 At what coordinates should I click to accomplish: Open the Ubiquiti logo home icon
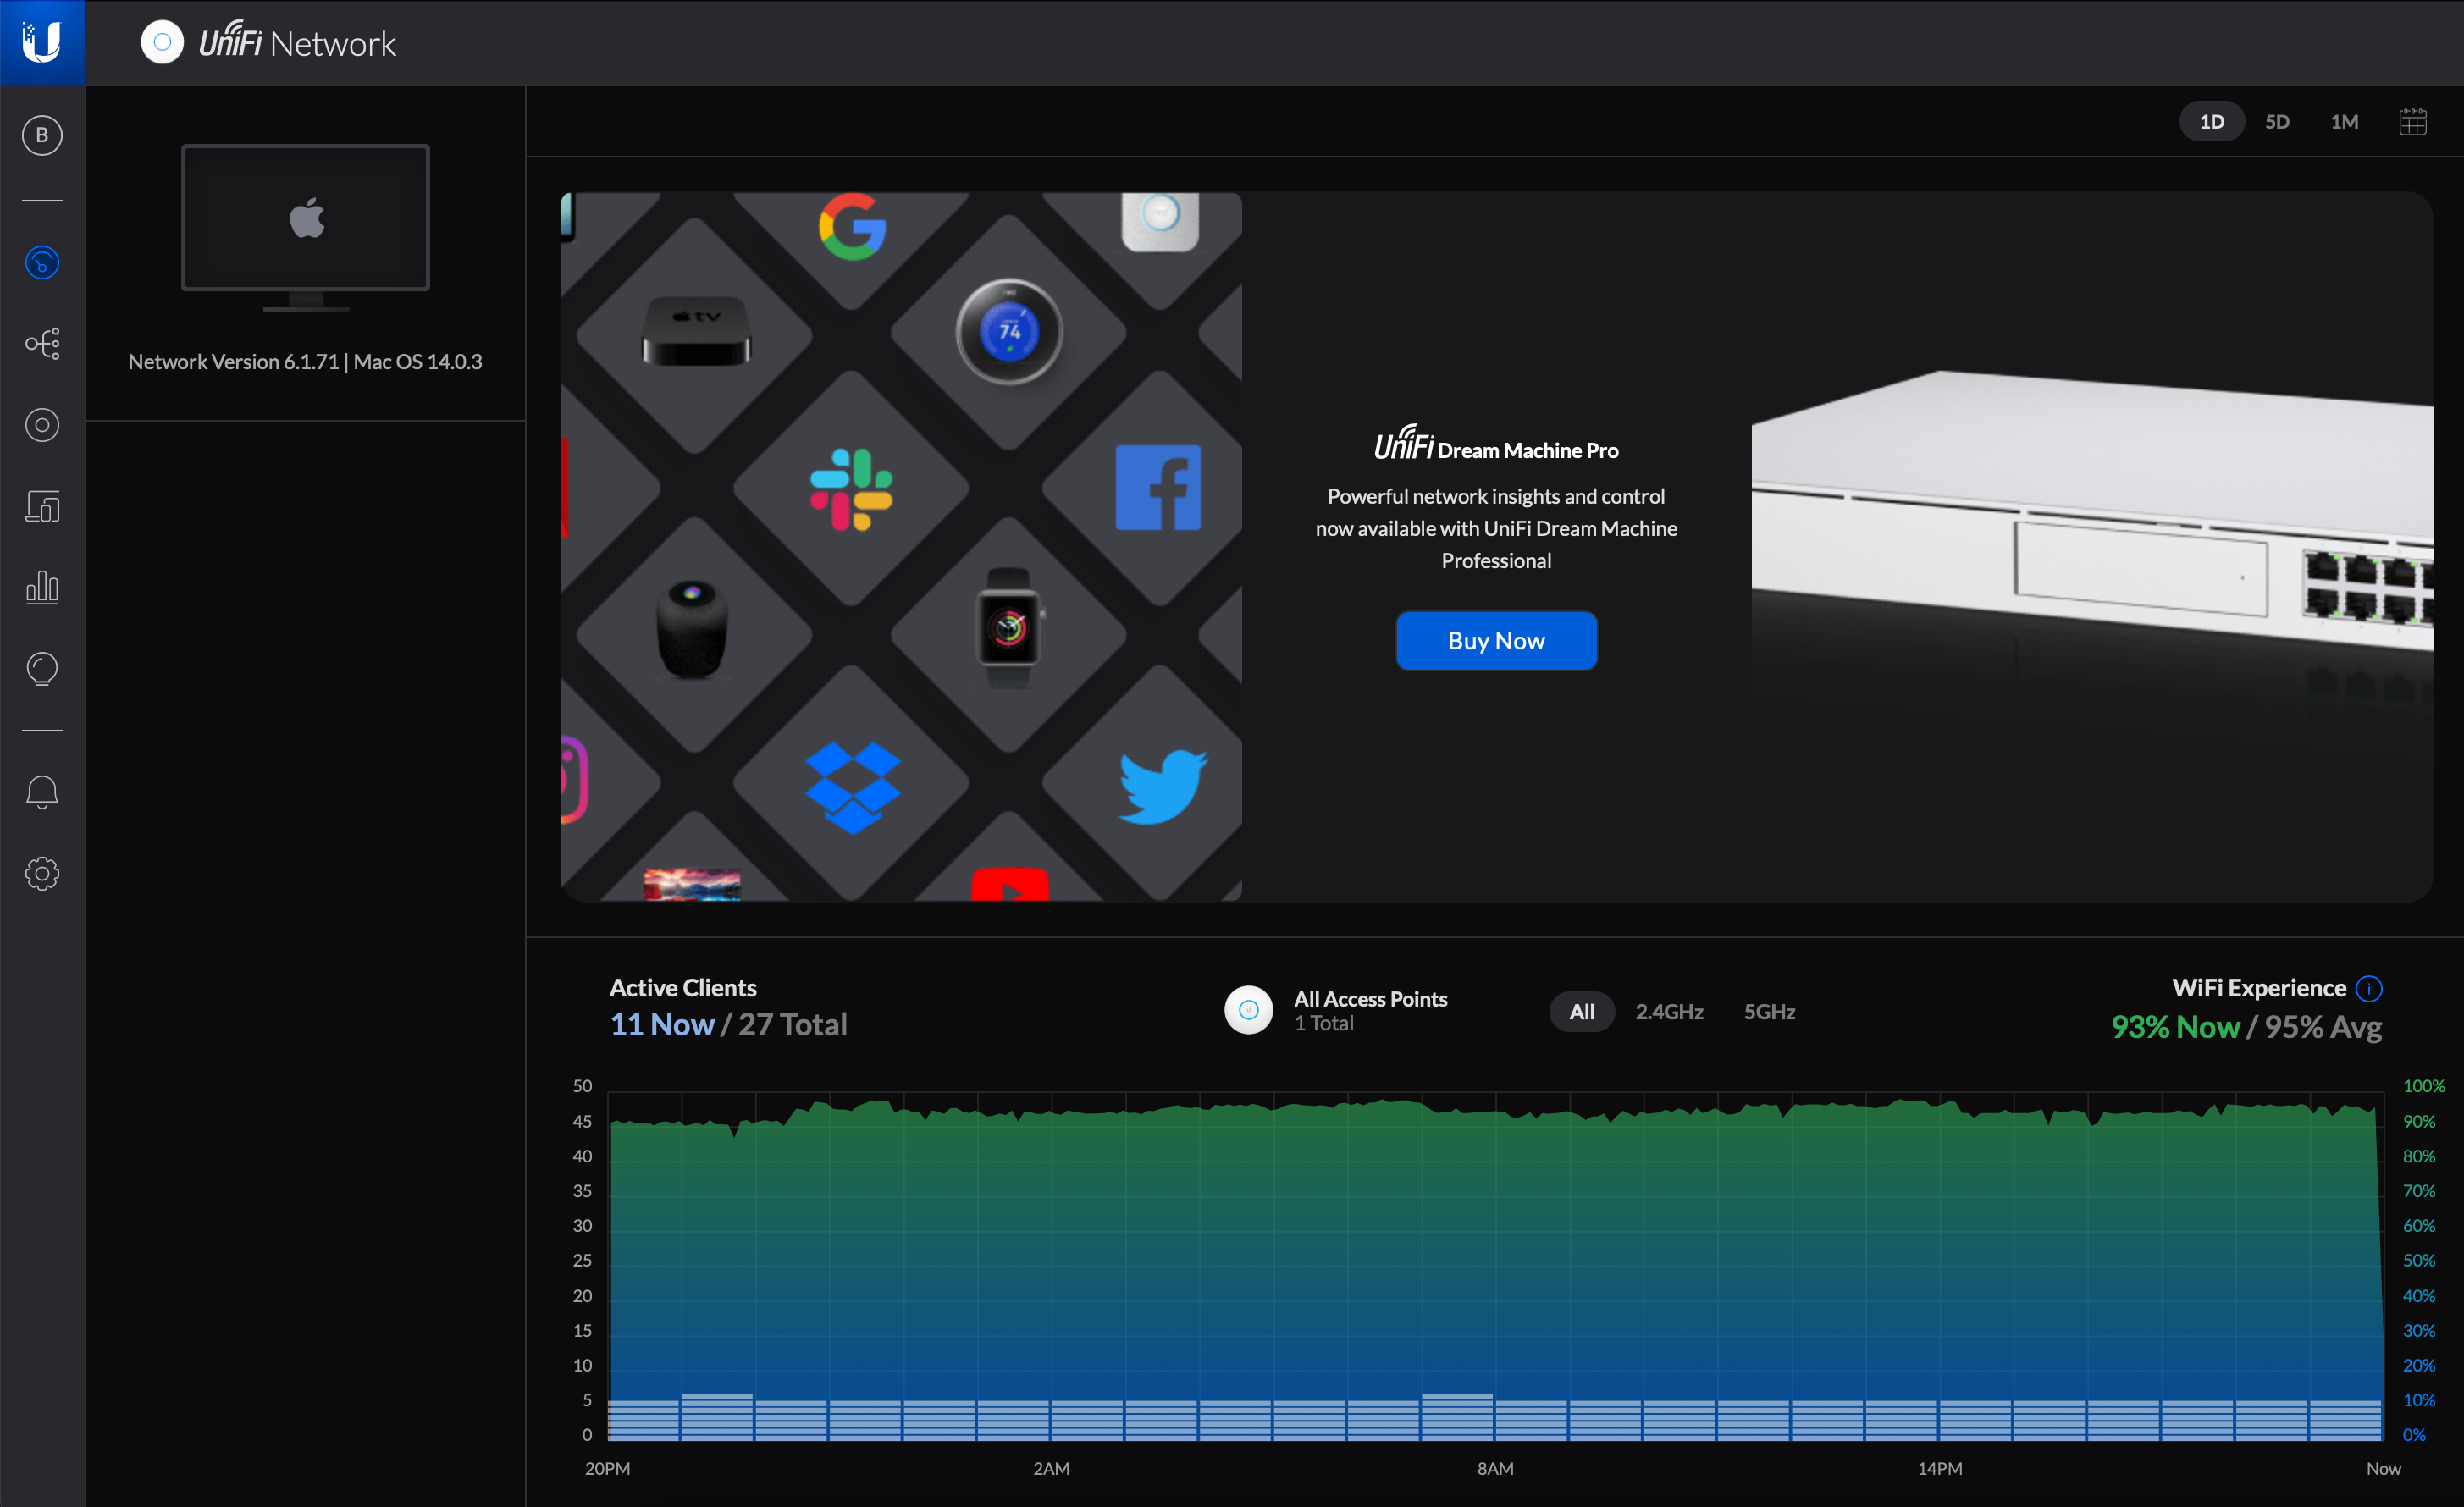coord(42,42)
